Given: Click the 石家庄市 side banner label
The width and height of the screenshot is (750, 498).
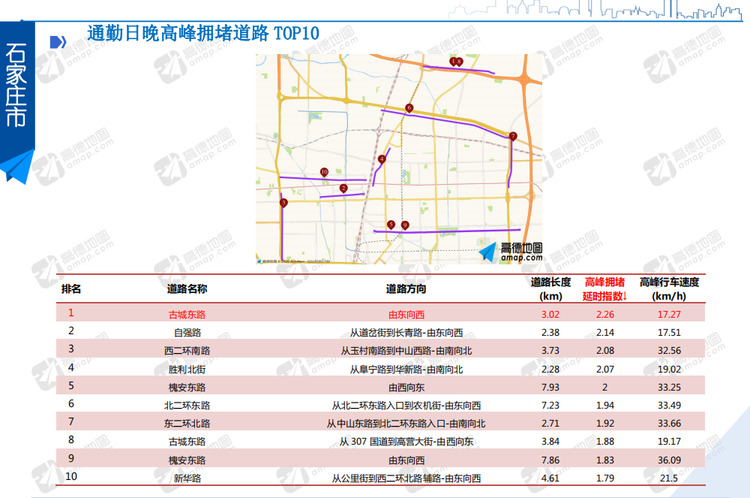Looking at the screenshot, I should [x=16, y=85].
